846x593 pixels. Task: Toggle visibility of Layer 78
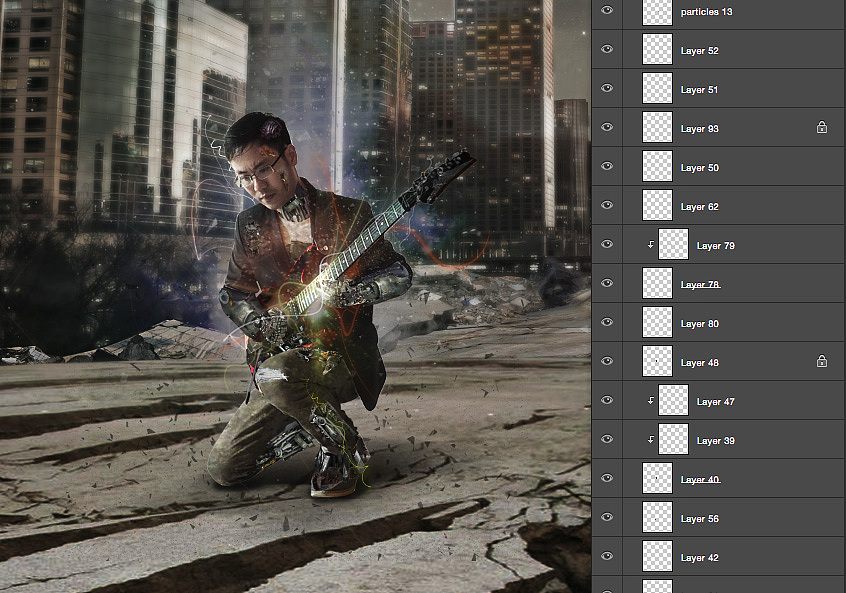(x=607, y=283)
